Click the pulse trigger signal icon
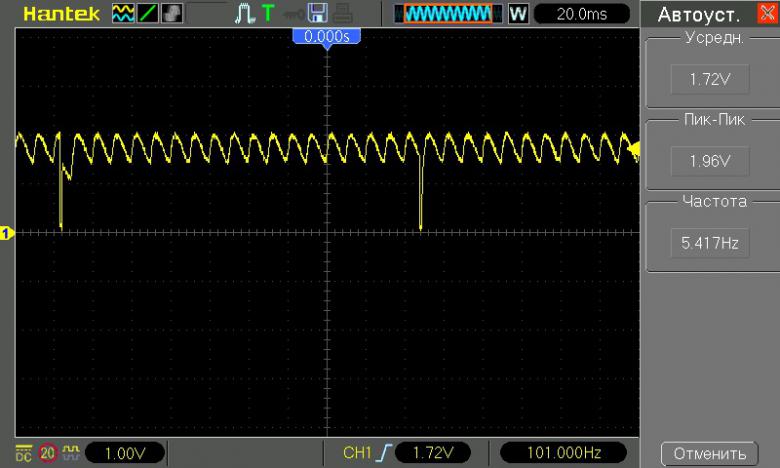 tap(244, 13)
